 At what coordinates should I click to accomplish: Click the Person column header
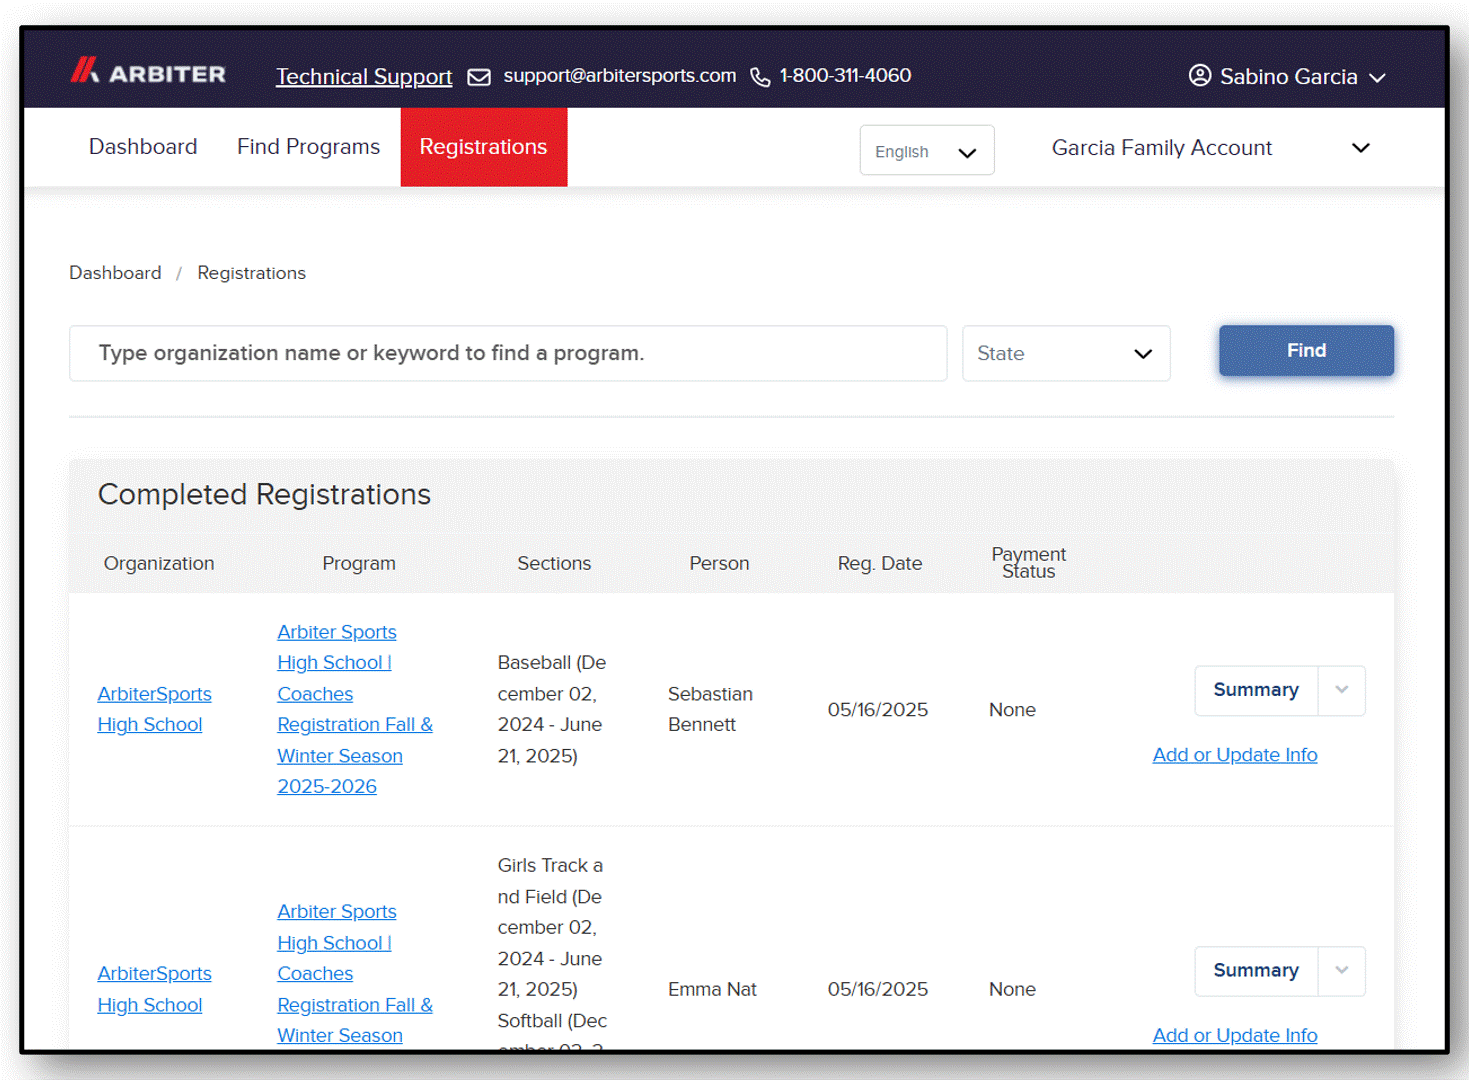point(719,563)
